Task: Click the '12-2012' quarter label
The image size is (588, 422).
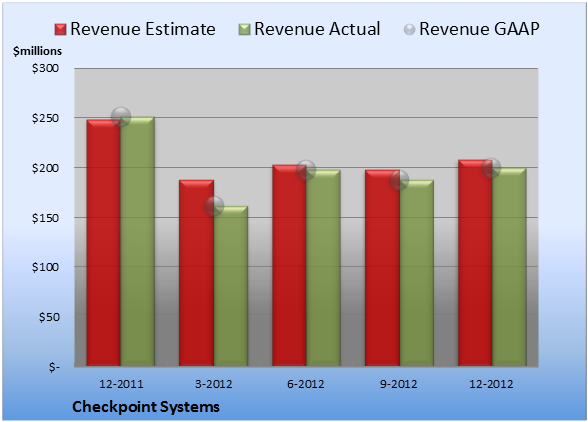Action: 491,384
